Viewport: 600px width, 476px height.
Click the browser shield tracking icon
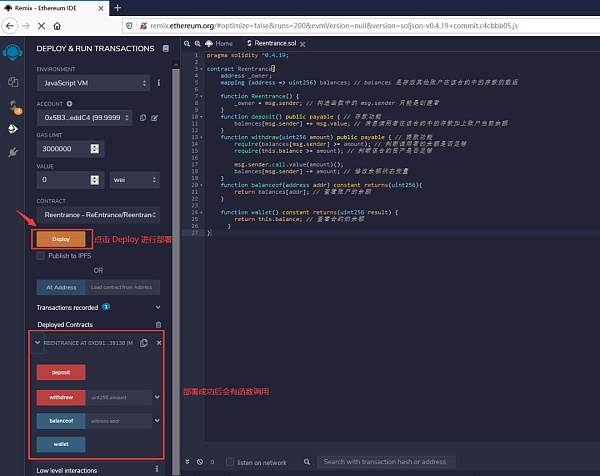coord(129,26)
